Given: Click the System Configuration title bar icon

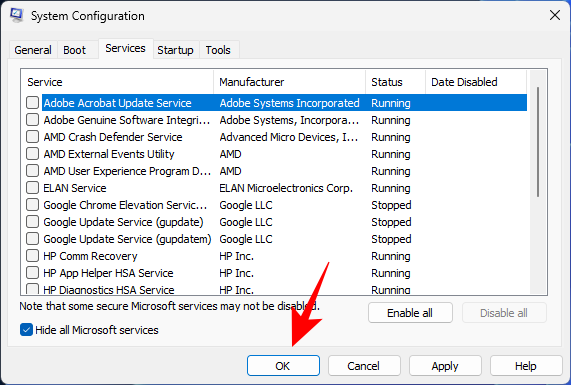Looking at the screenshot, I should tap(16, 15).
